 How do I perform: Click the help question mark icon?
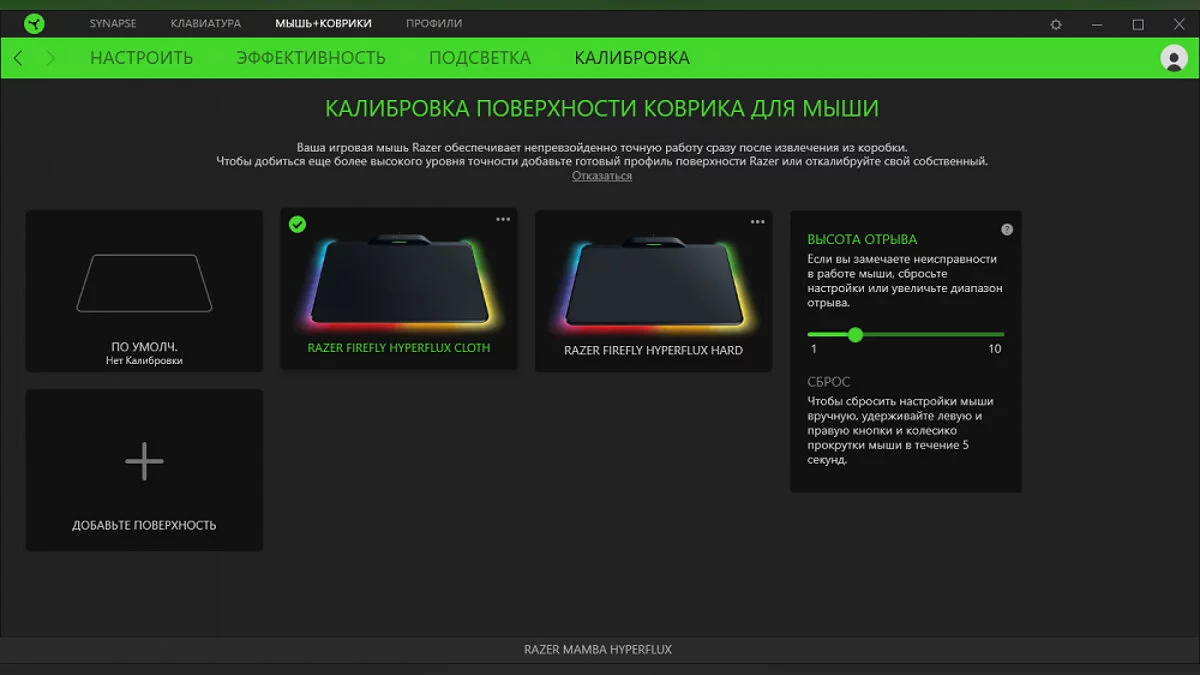click(1007, 229)
